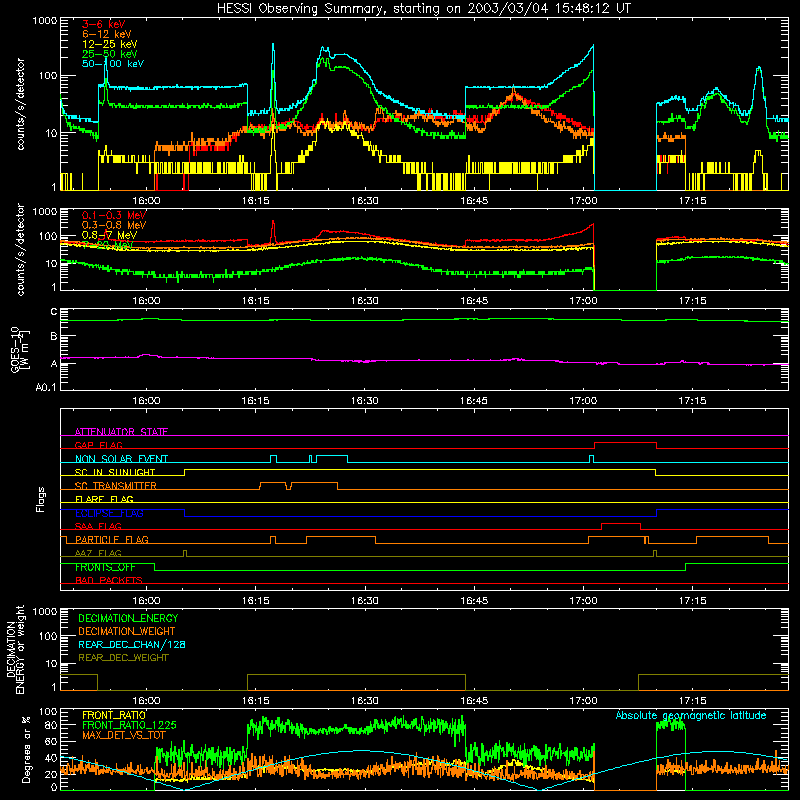This screenshot has width=800, height=800.
Task: Click the SC_TRANSMITTER flag label
Action: point(116,485)
